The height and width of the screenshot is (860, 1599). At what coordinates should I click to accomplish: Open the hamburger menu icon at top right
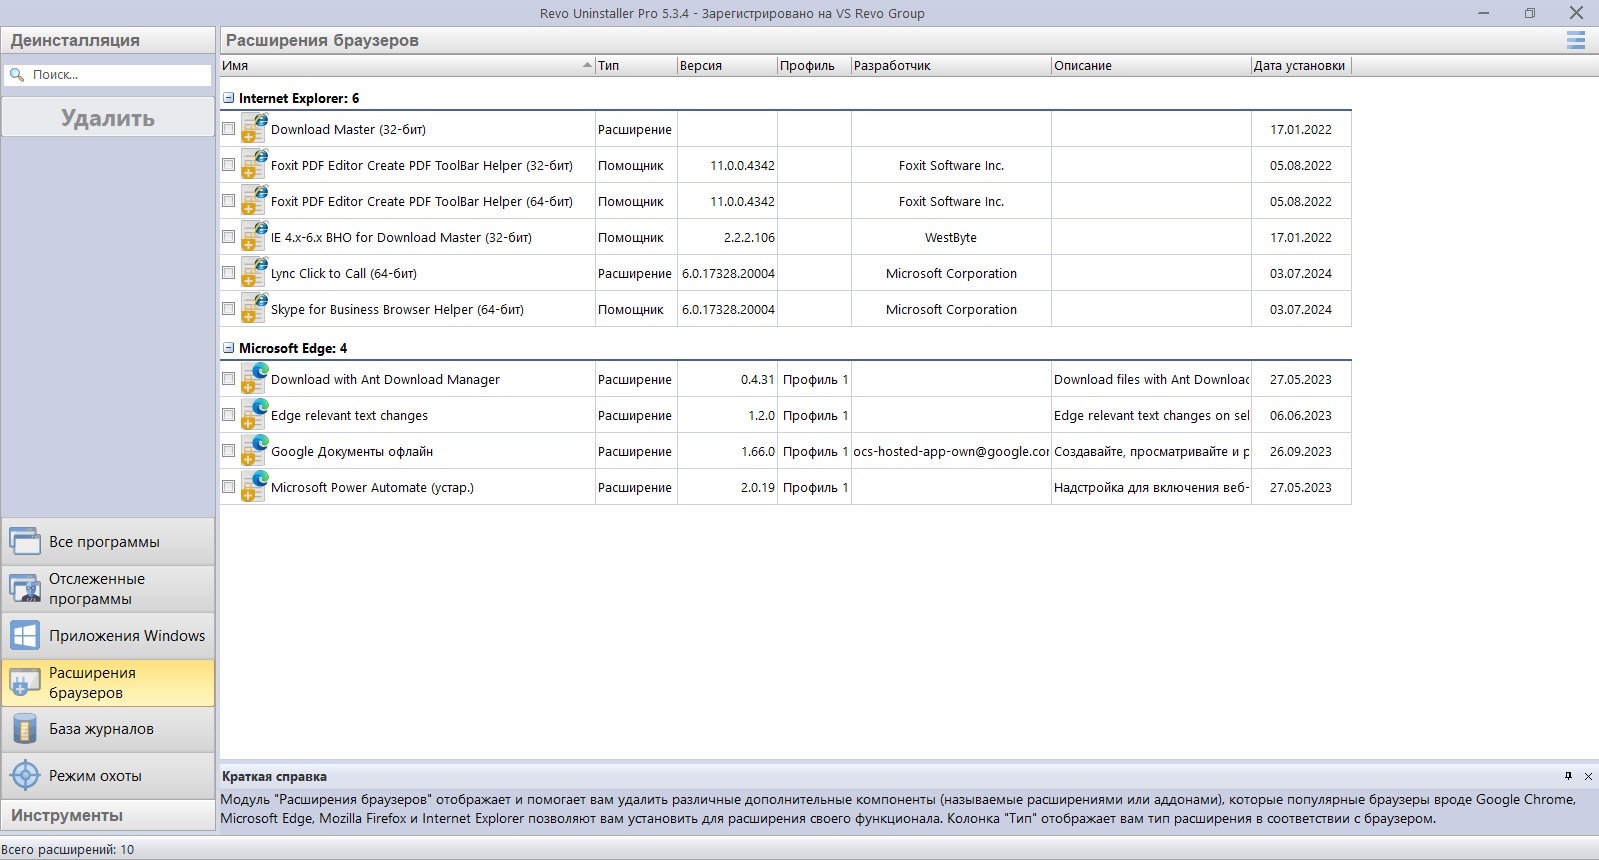[1575, 40]
